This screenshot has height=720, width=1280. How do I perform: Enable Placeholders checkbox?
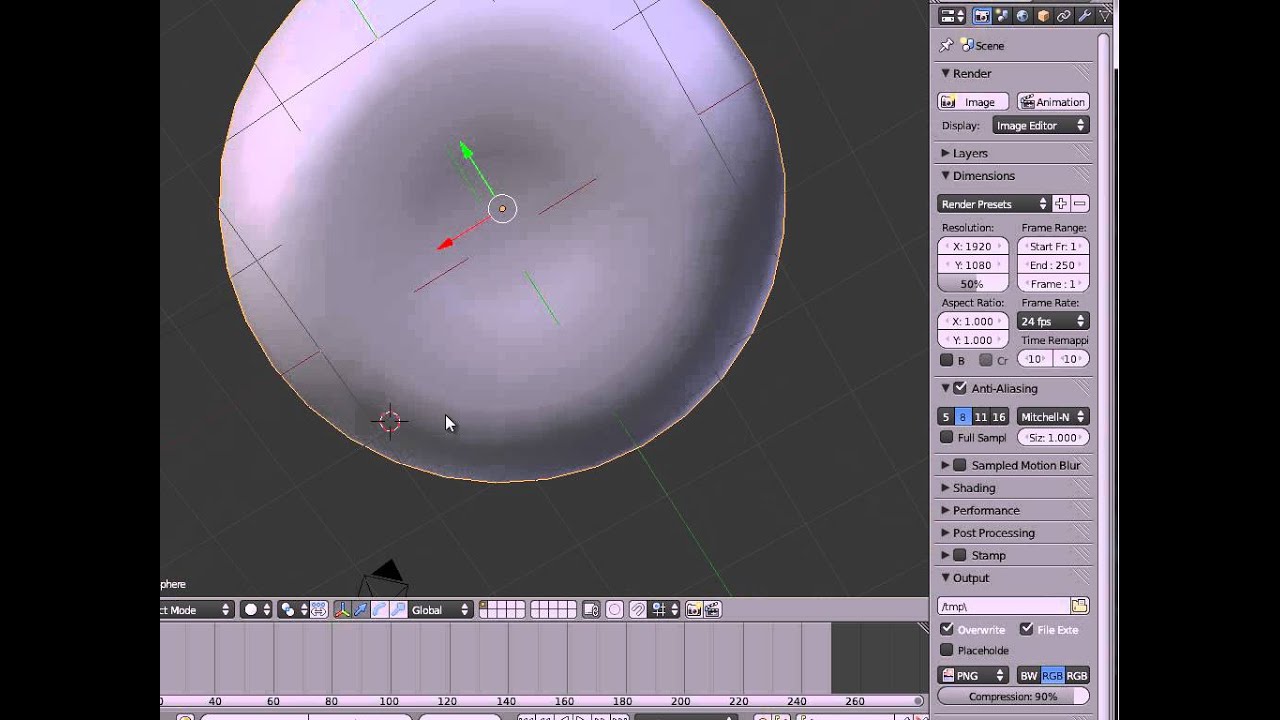946,650
